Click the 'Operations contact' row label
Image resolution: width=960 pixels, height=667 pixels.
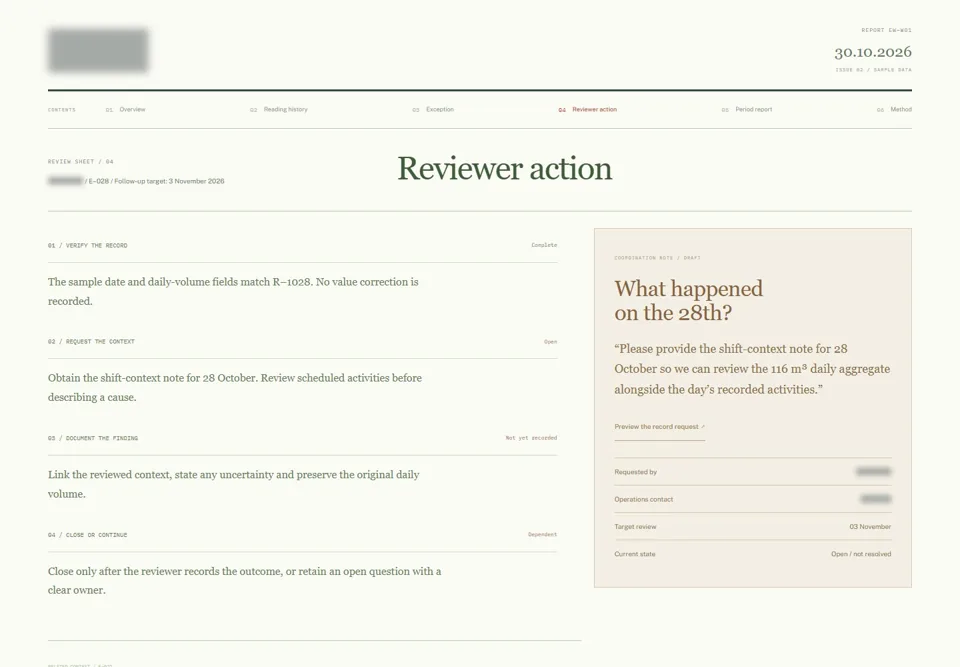643,500
